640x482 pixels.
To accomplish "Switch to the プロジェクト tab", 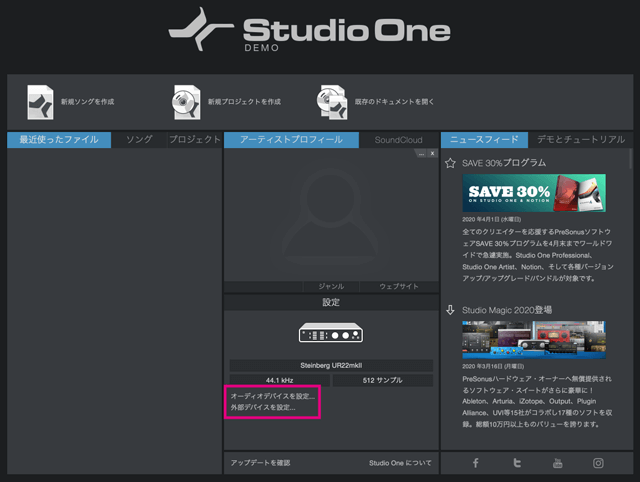I will [x=195, y=140].
